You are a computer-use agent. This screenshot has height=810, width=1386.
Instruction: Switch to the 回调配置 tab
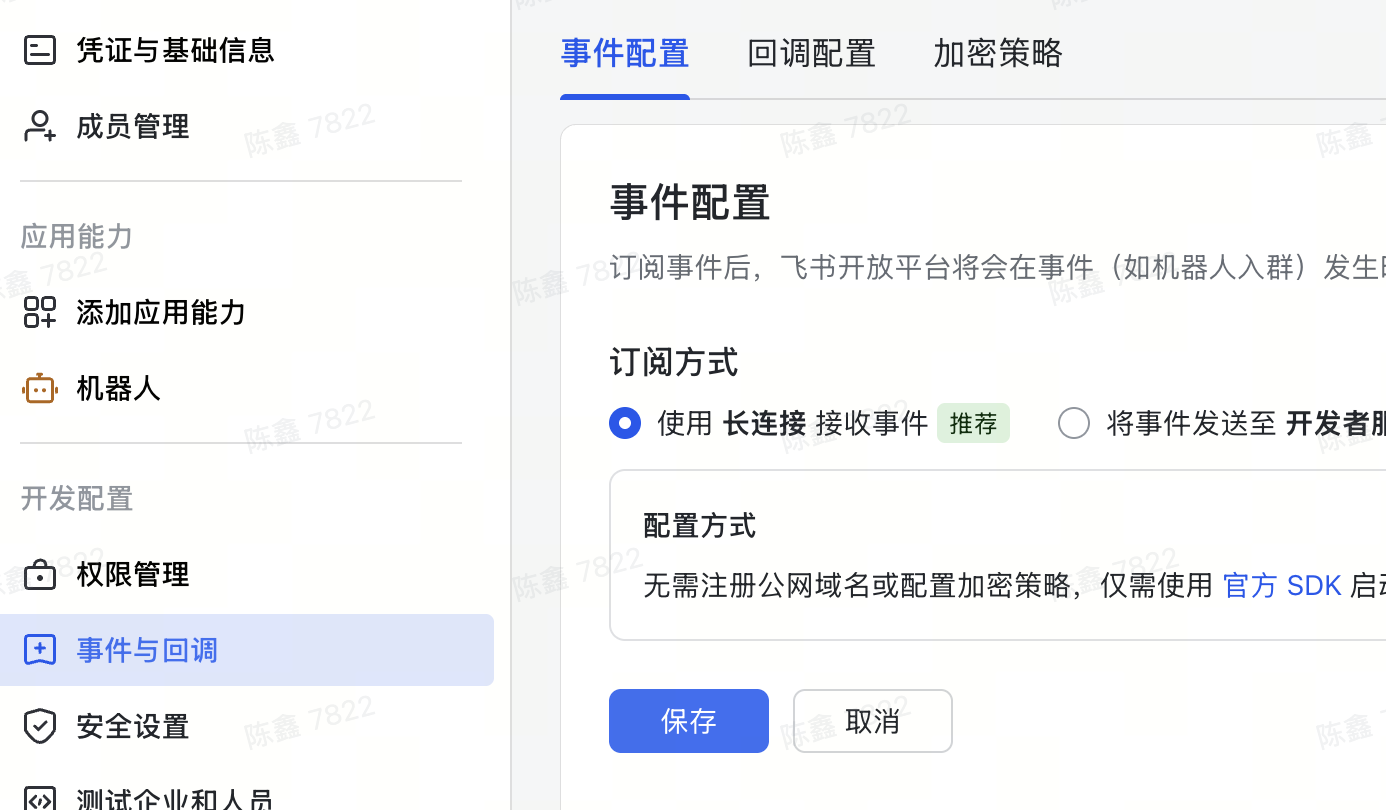click(811, 53)
